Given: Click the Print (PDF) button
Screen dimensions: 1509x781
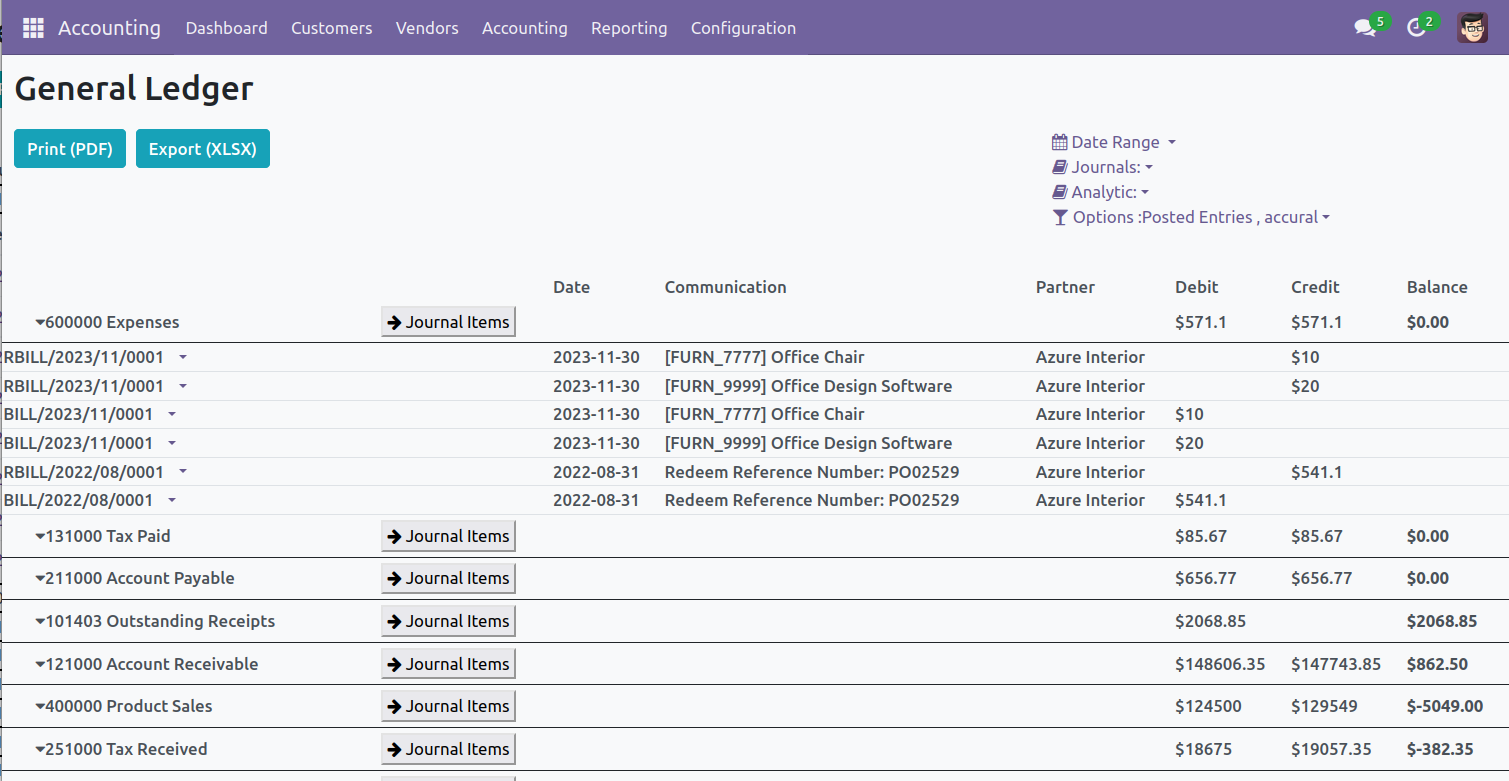Looking at the screenshot, I should [x=70, y=149].
